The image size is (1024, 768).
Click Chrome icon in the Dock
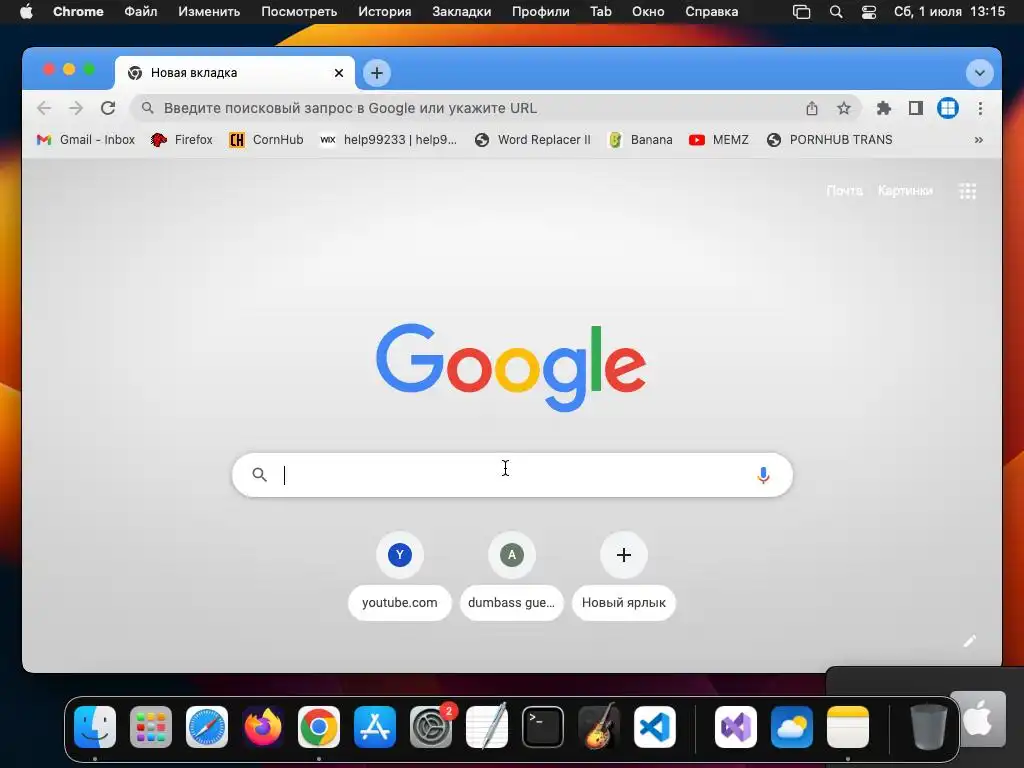(319, 727)
